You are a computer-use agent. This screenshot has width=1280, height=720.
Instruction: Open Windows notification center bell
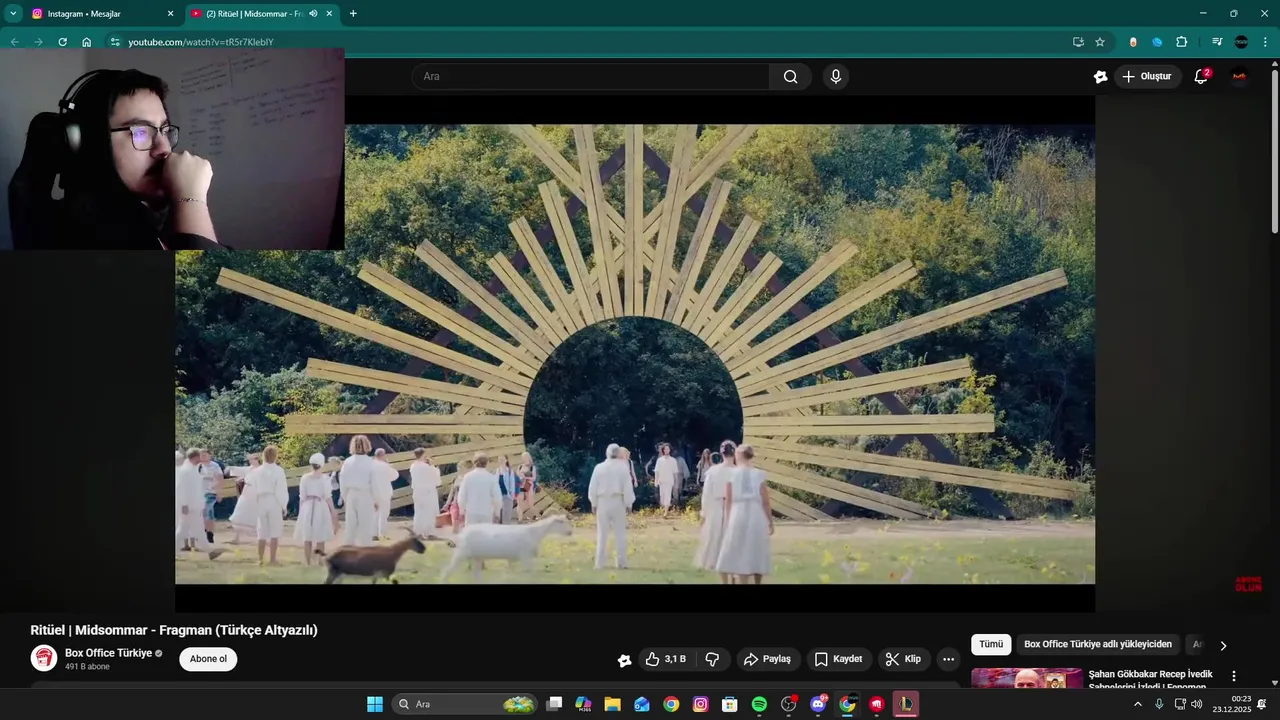pyautogui.click(x=1262, y=704)
